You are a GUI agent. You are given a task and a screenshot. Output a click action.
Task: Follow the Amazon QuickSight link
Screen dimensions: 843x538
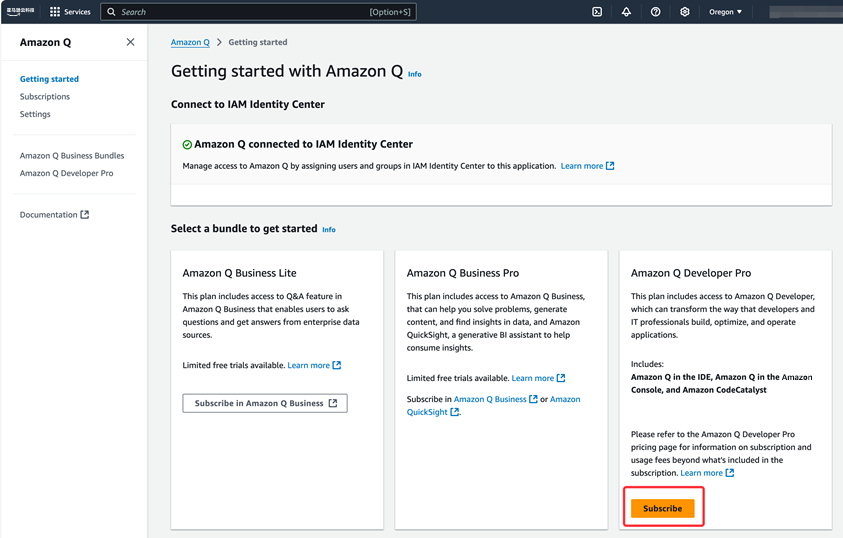(433, 412)
